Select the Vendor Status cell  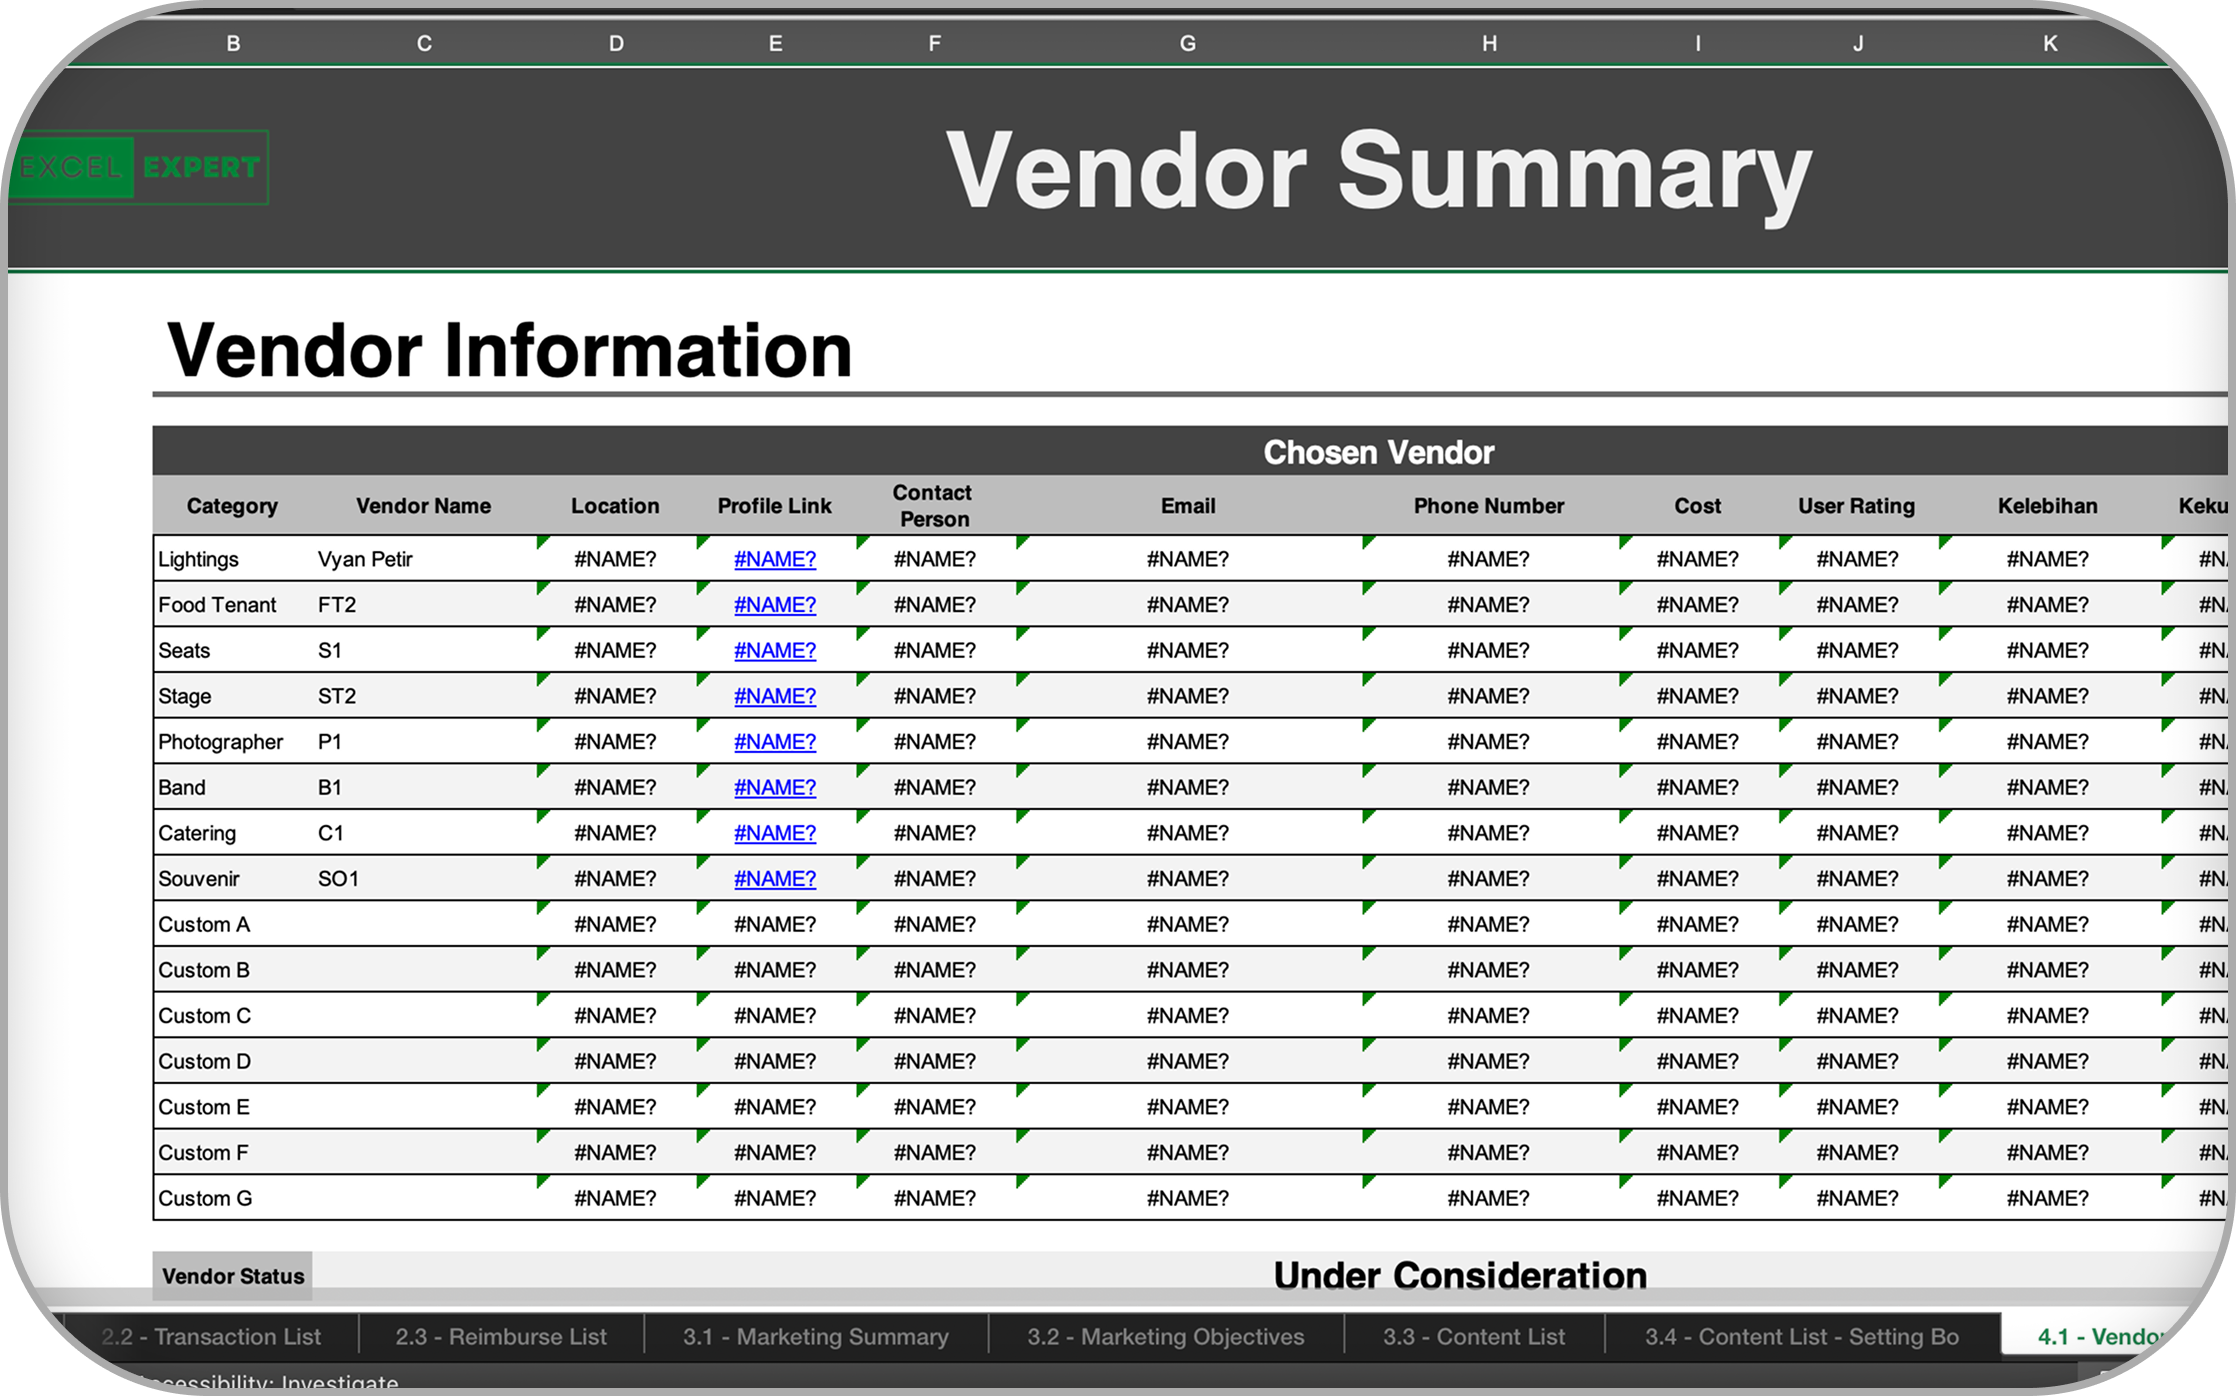click(x=233, y=1276)
